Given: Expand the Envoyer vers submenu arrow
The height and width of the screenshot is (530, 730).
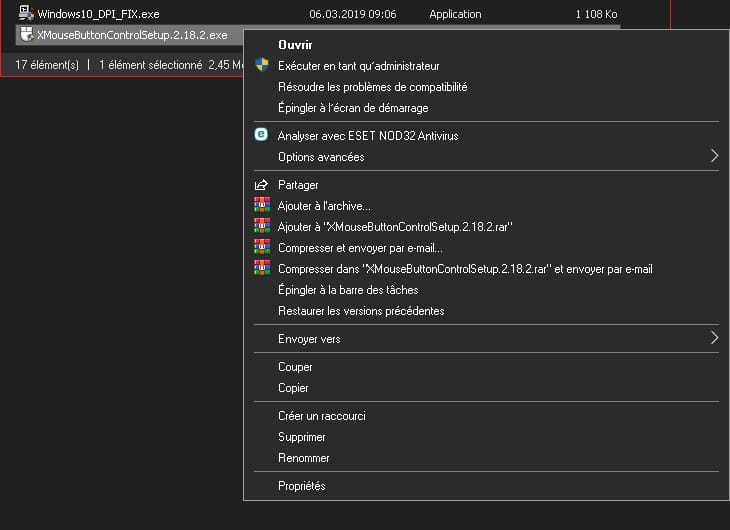Looking at the screenshot, I should [714, 338].
